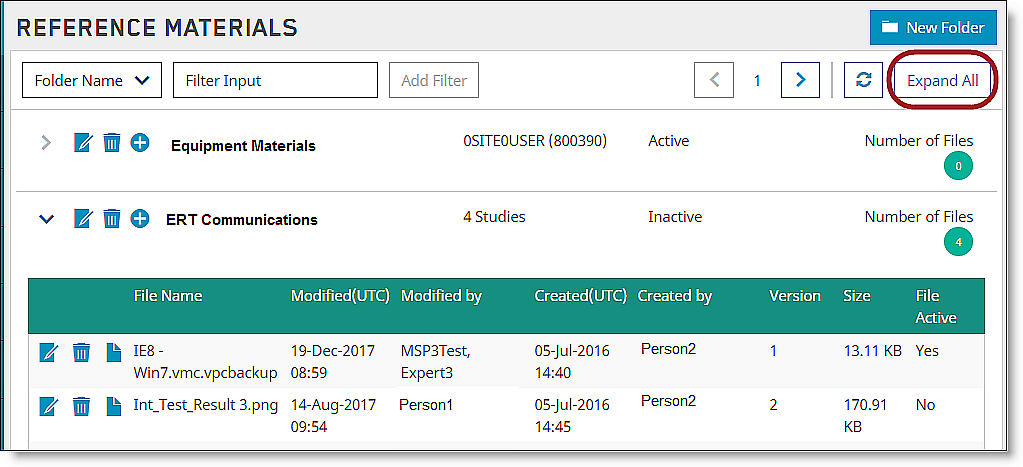Add file to Equipment Materials folder
Screen dimensions: 1023x467
(x=140, y=142)
